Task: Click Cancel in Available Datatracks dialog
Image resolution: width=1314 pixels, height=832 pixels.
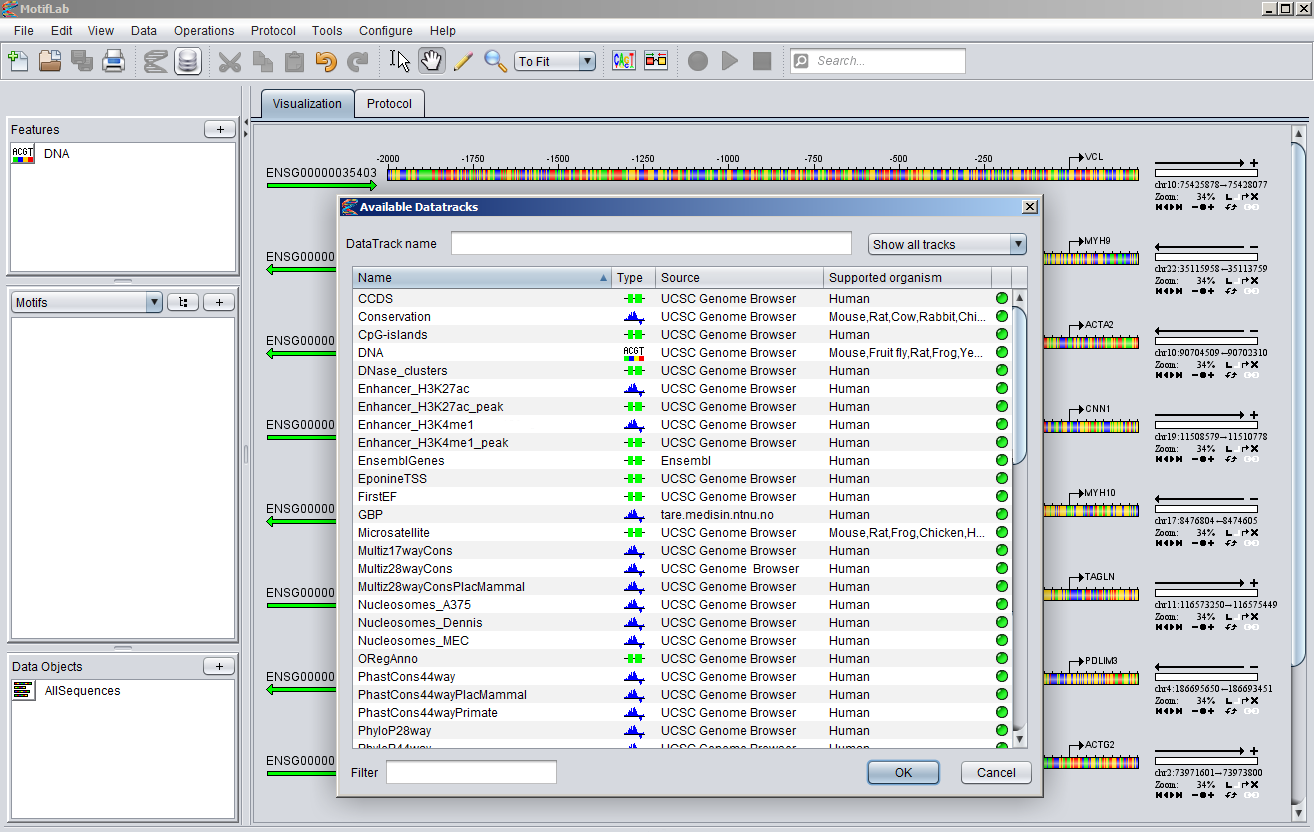Action: [996, 772]
